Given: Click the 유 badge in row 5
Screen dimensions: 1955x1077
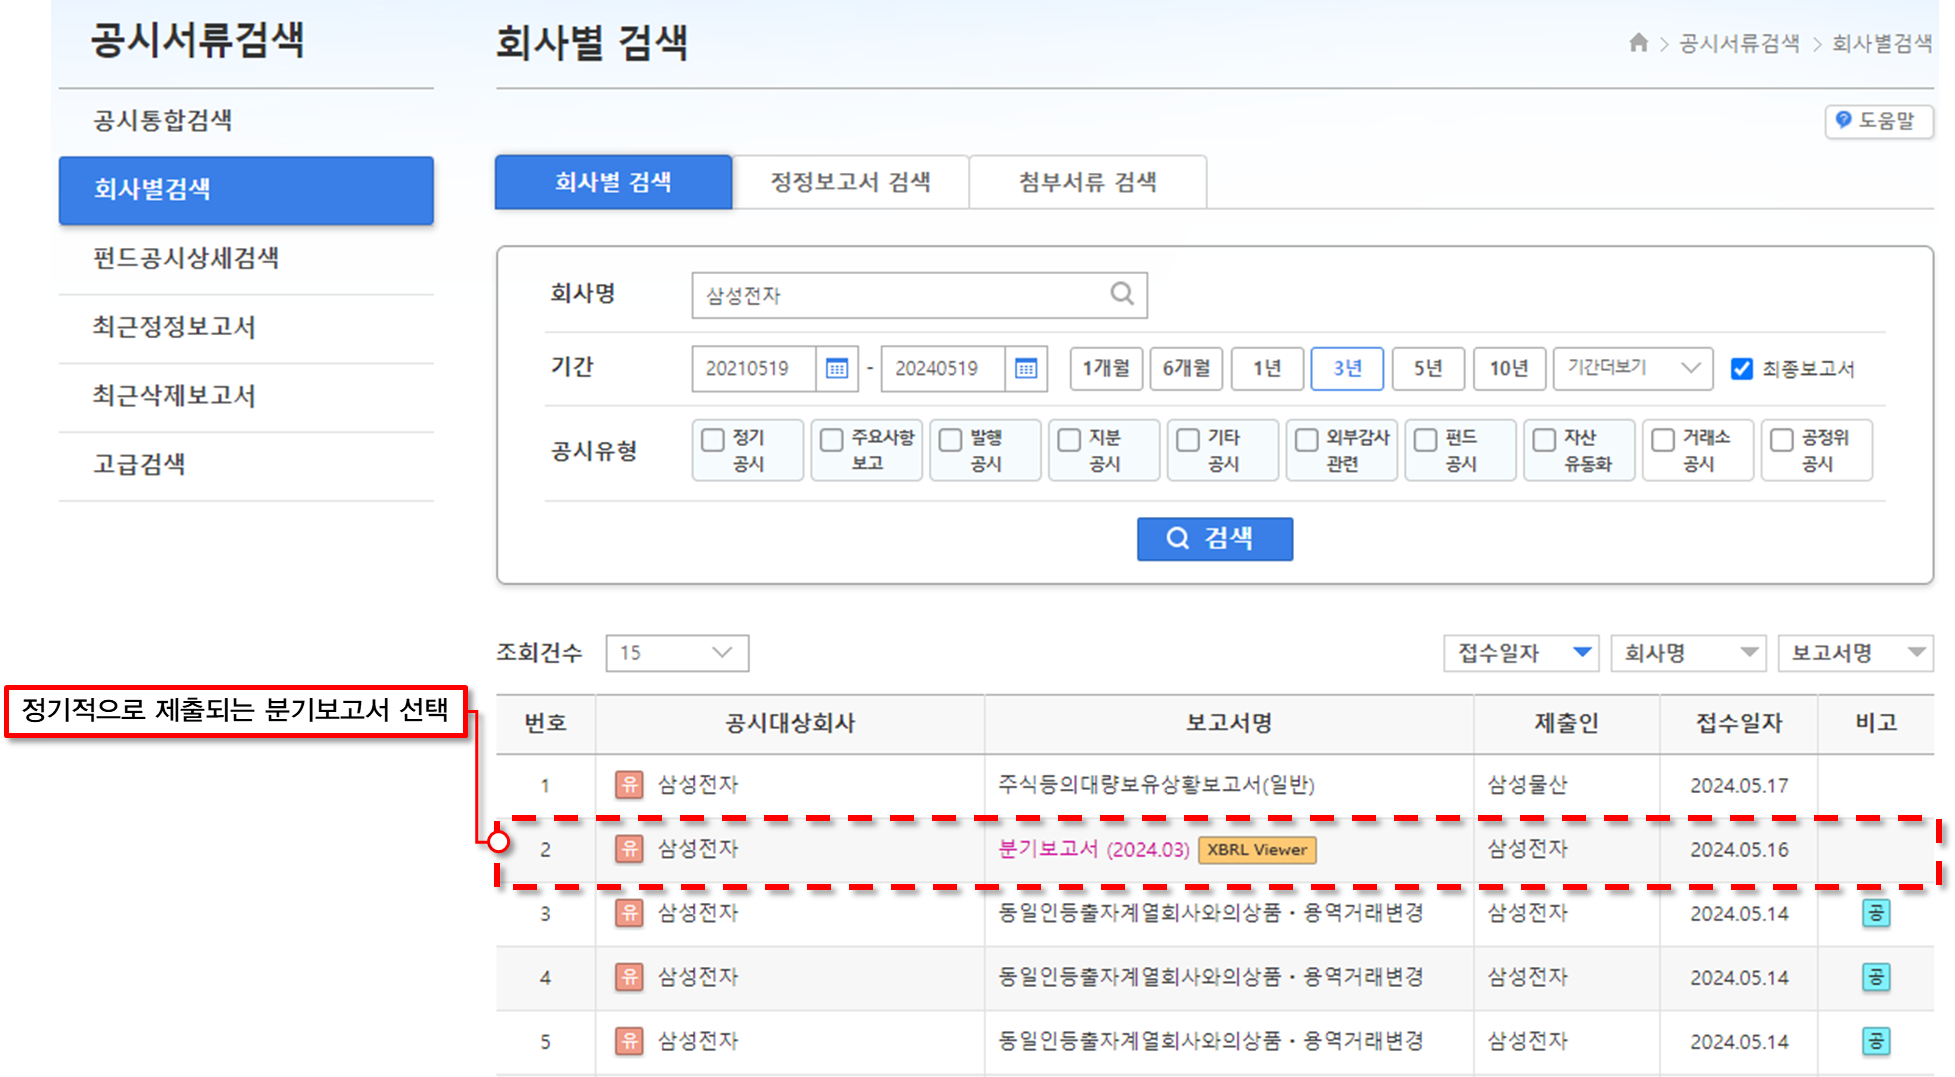Looking at the screenshot, I should (629, 1041).
